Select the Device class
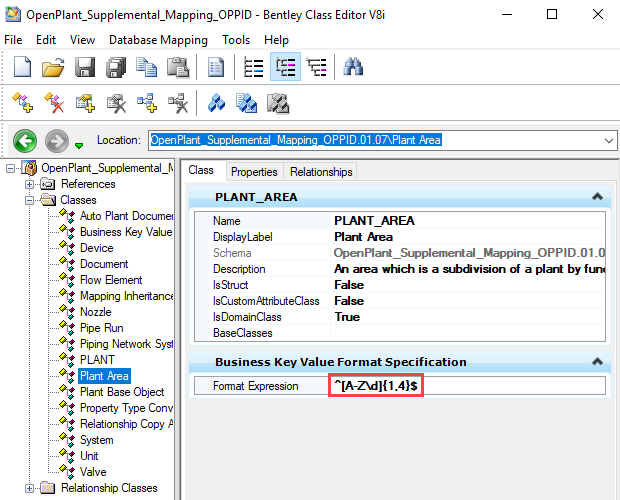The width and height of the screenshot is (620, 500). pos(96,248)
